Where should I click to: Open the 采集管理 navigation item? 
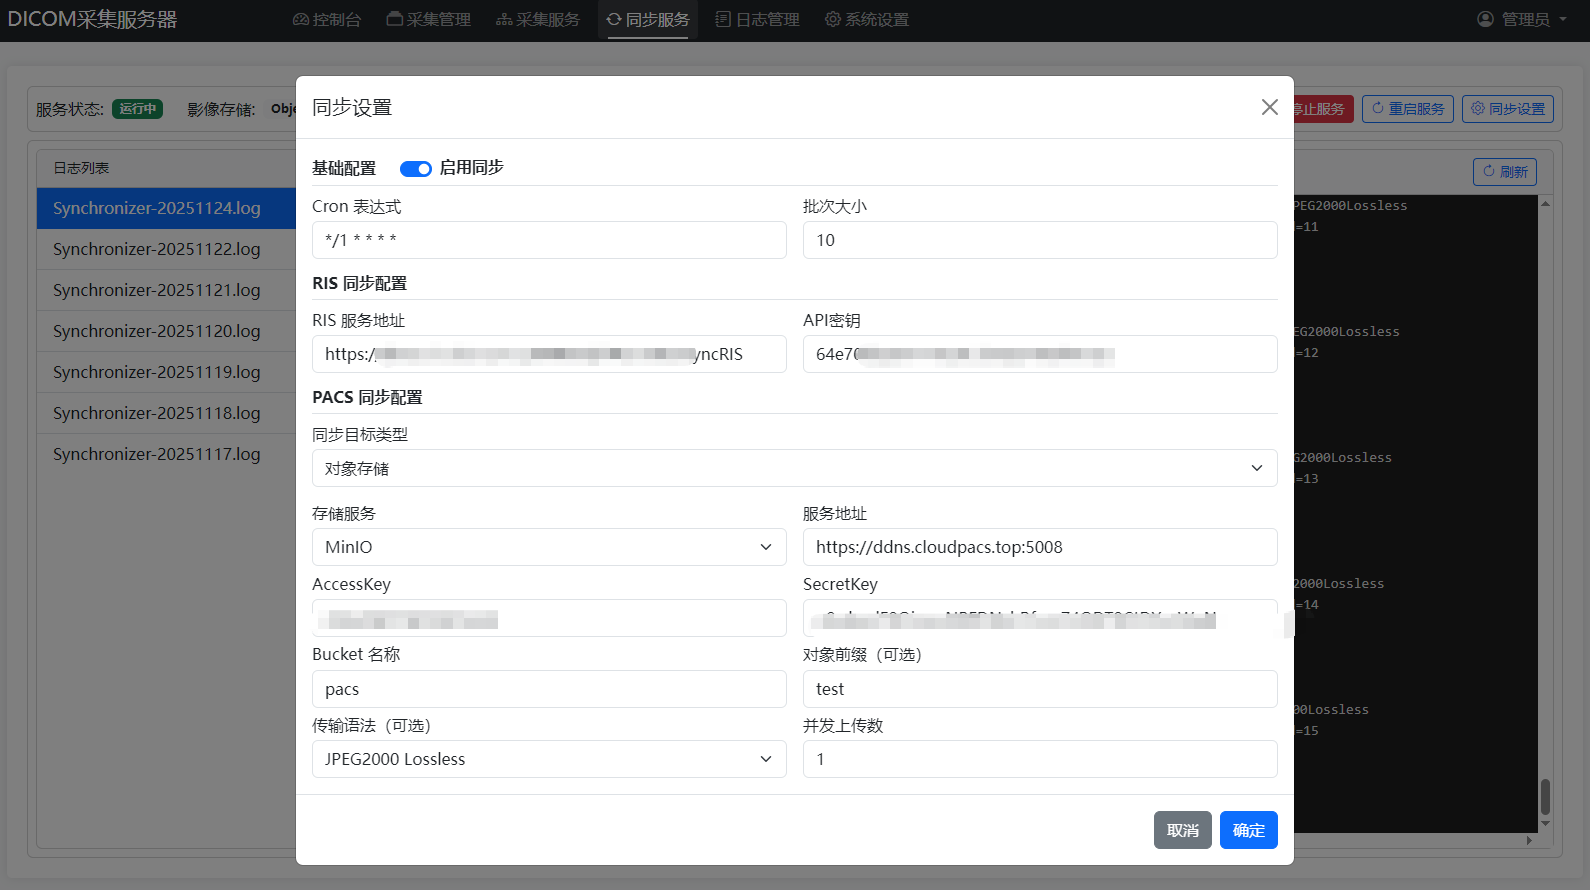coord(429,20)
